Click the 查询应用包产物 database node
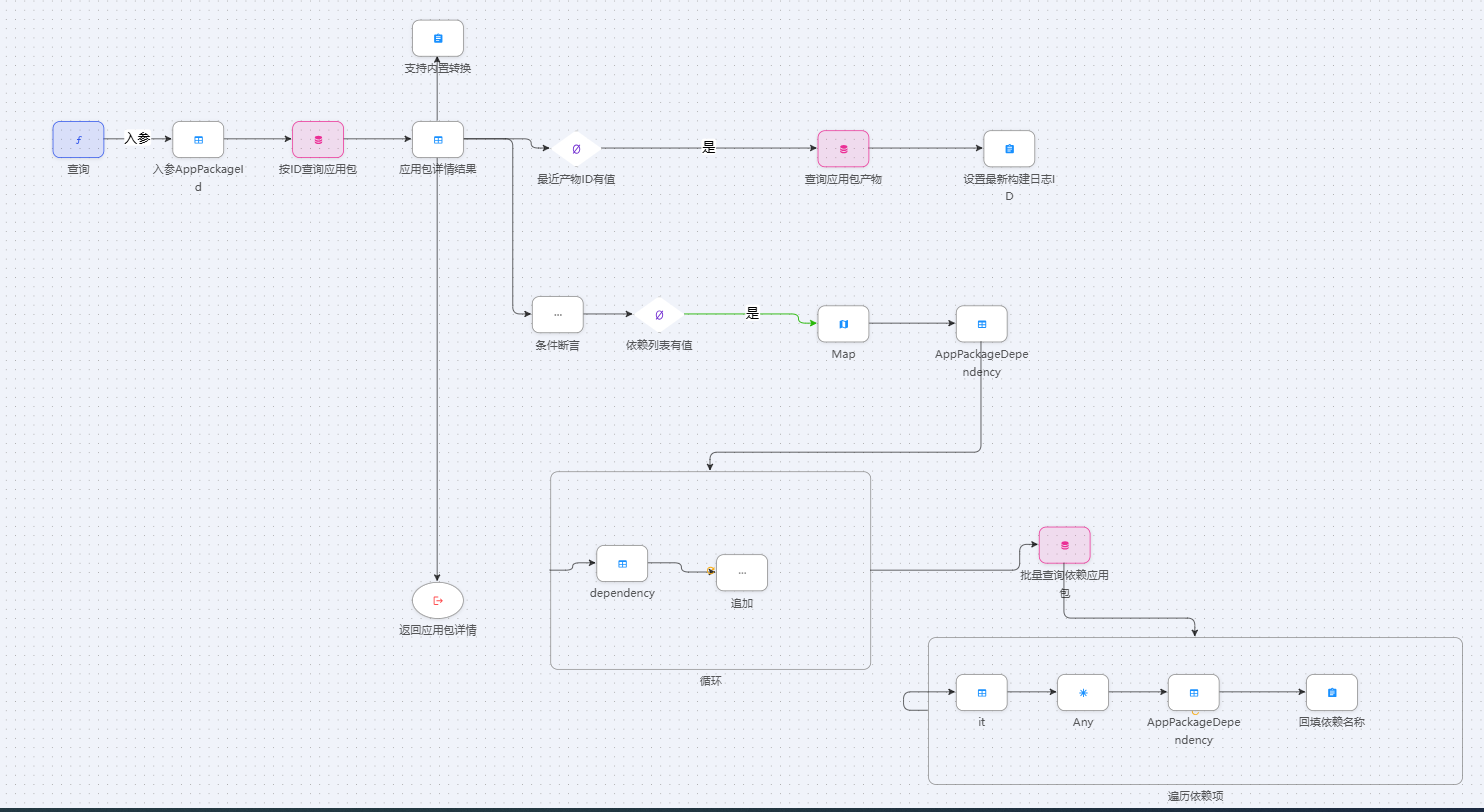The height and width of the screenshot is (812, 1484). pos(843,149)
